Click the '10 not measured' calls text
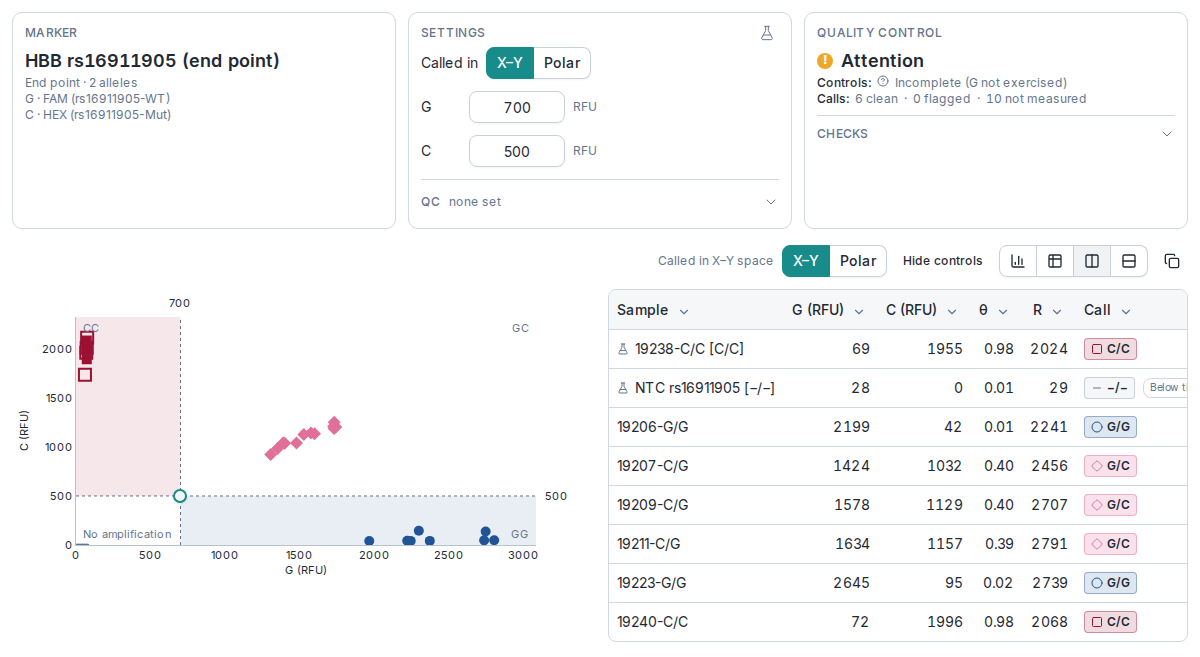Image resolution: width=1200 pixels, height=657 pixels. click(1036, 99)
